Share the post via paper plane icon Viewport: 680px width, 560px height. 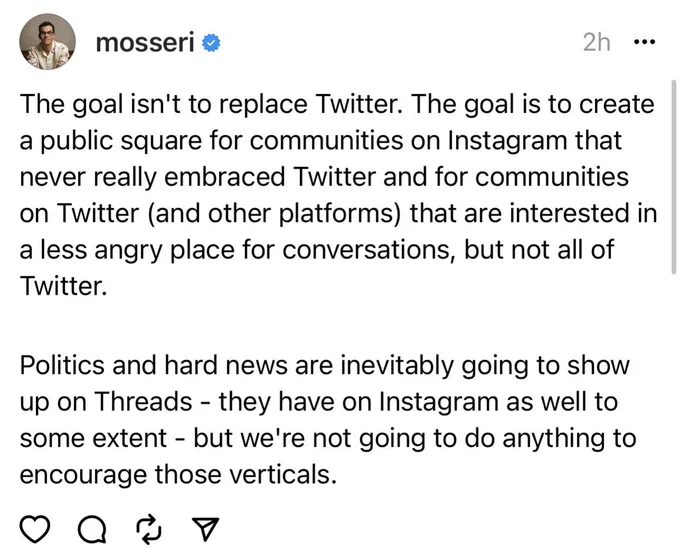[205, 529]
